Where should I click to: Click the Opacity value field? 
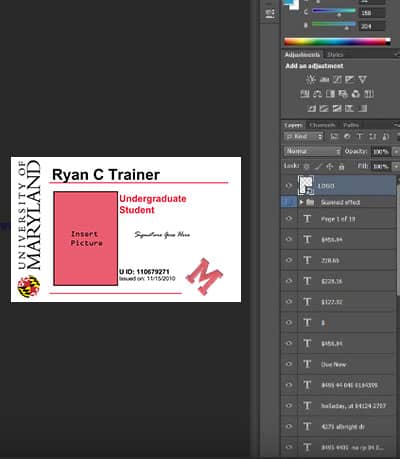380,152
